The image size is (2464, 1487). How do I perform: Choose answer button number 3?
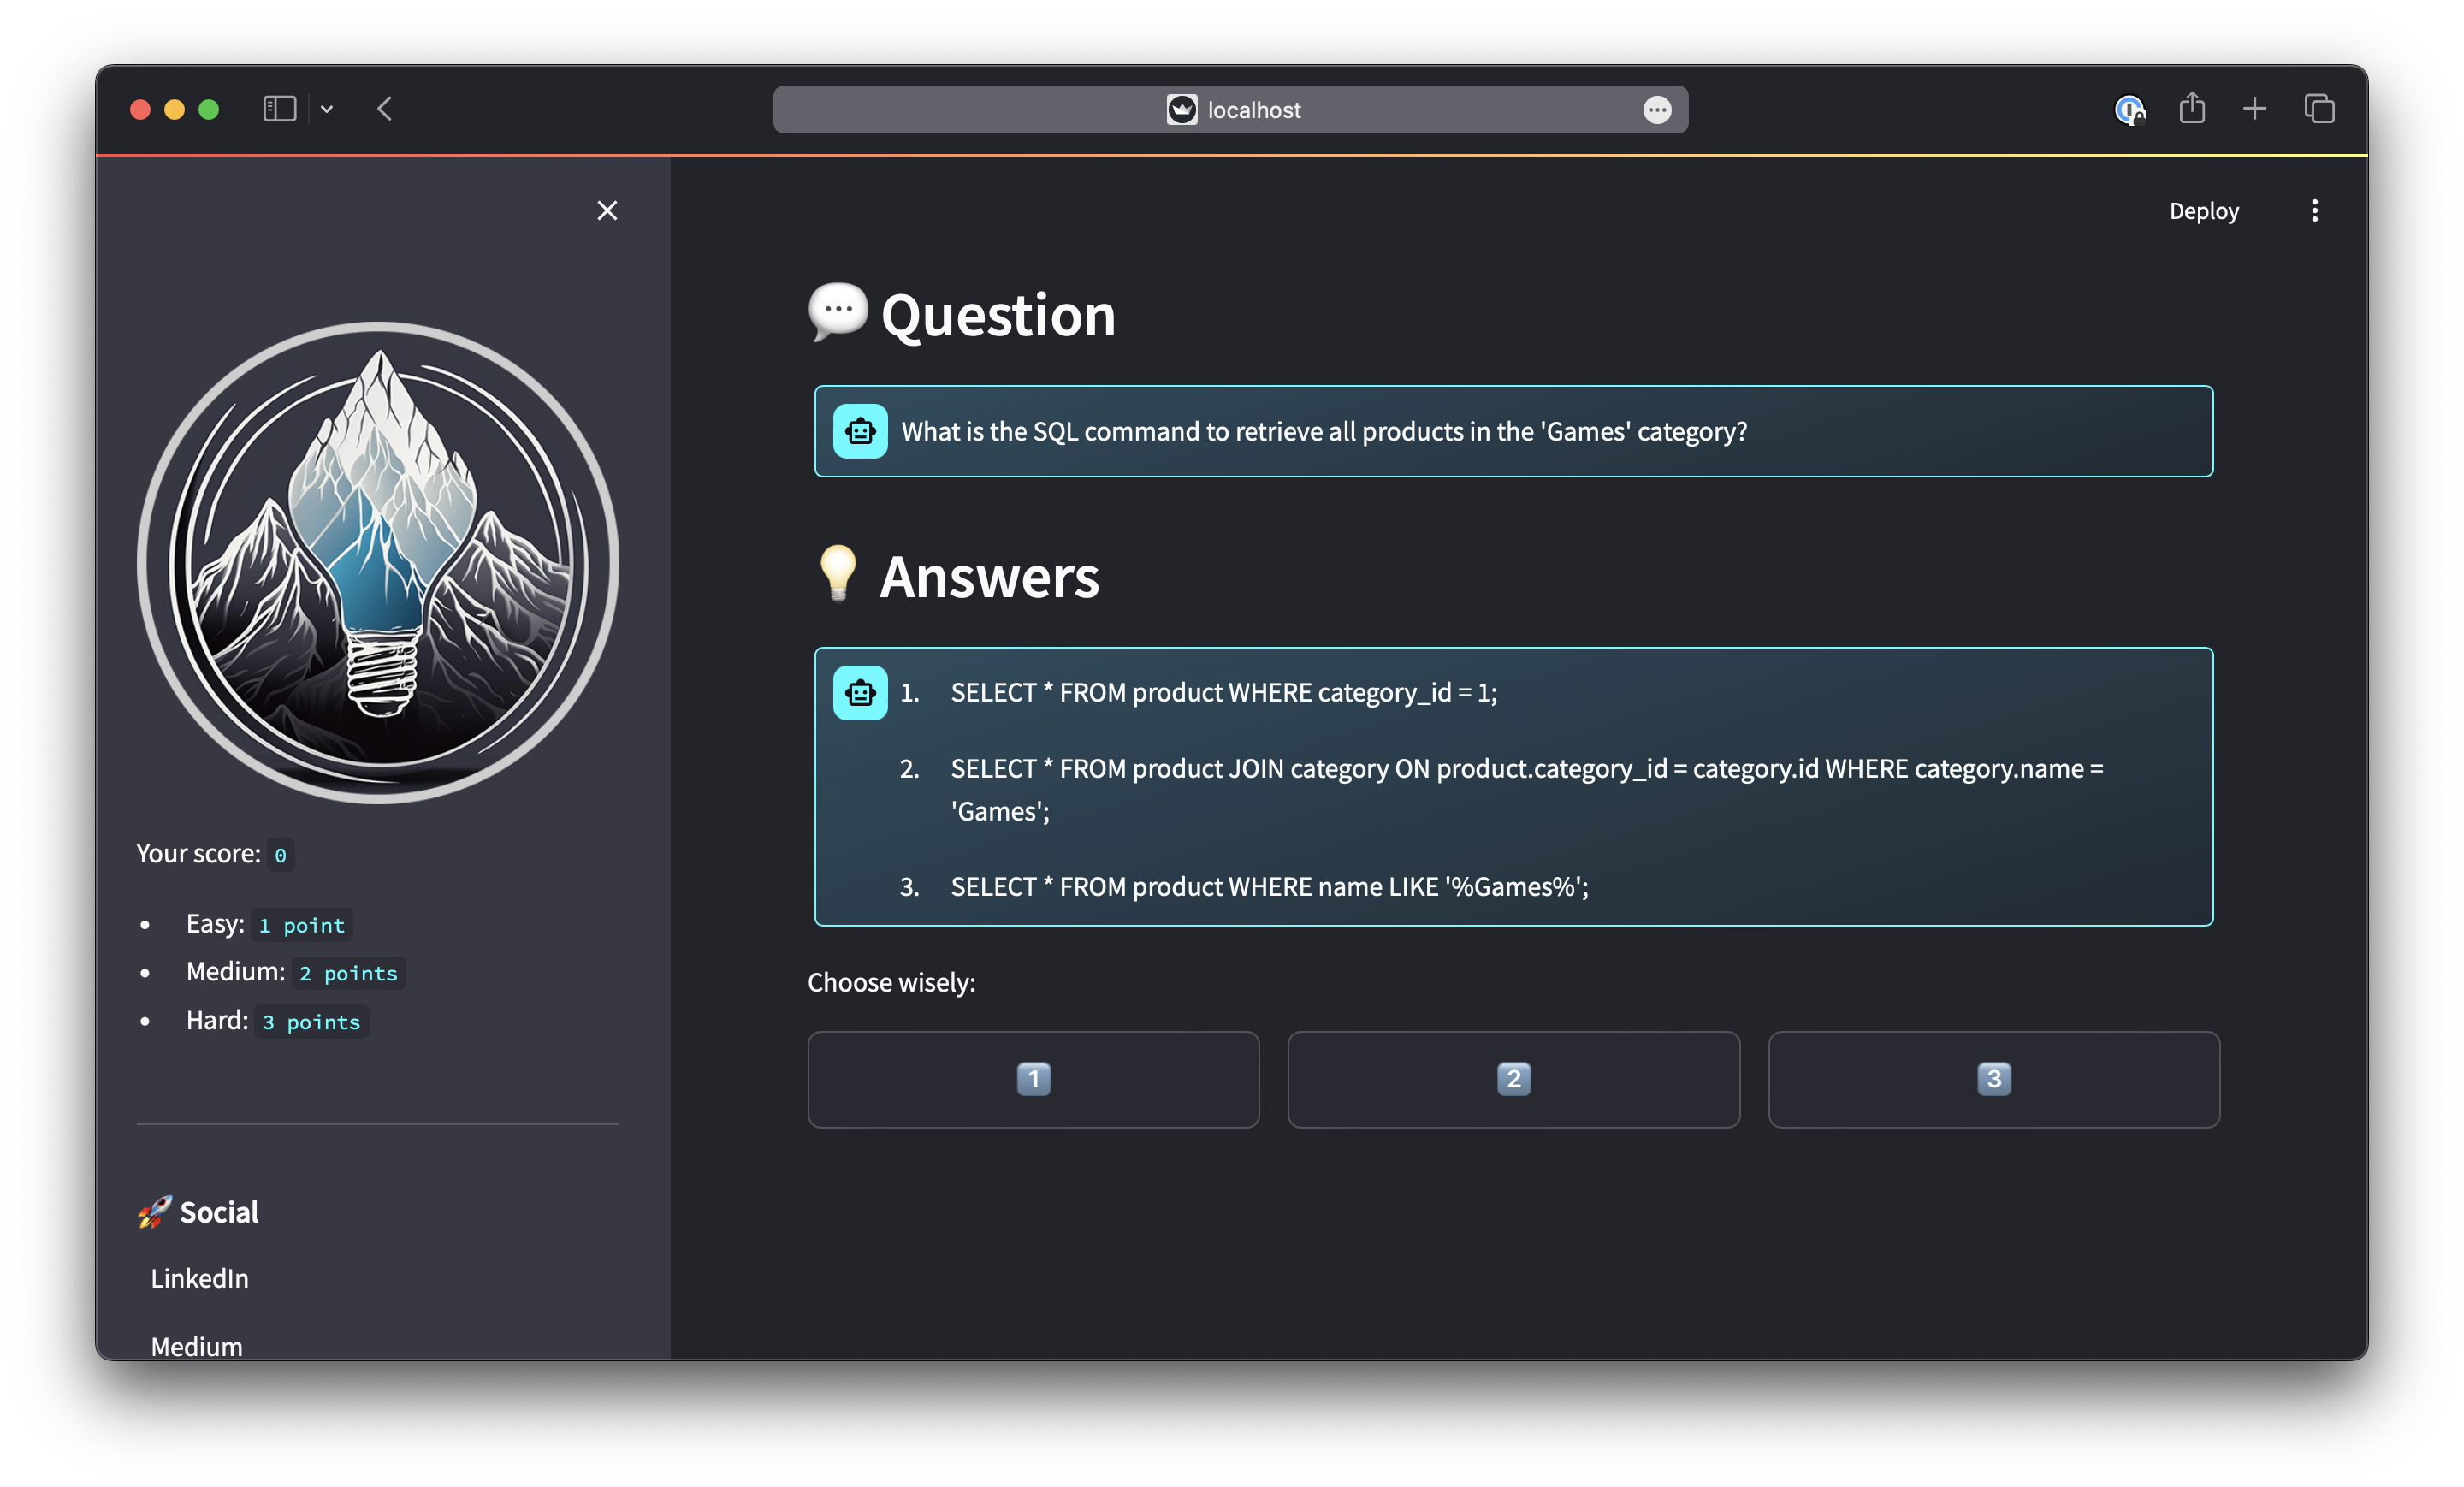pyautogui.click(x=1993, y=1079)
